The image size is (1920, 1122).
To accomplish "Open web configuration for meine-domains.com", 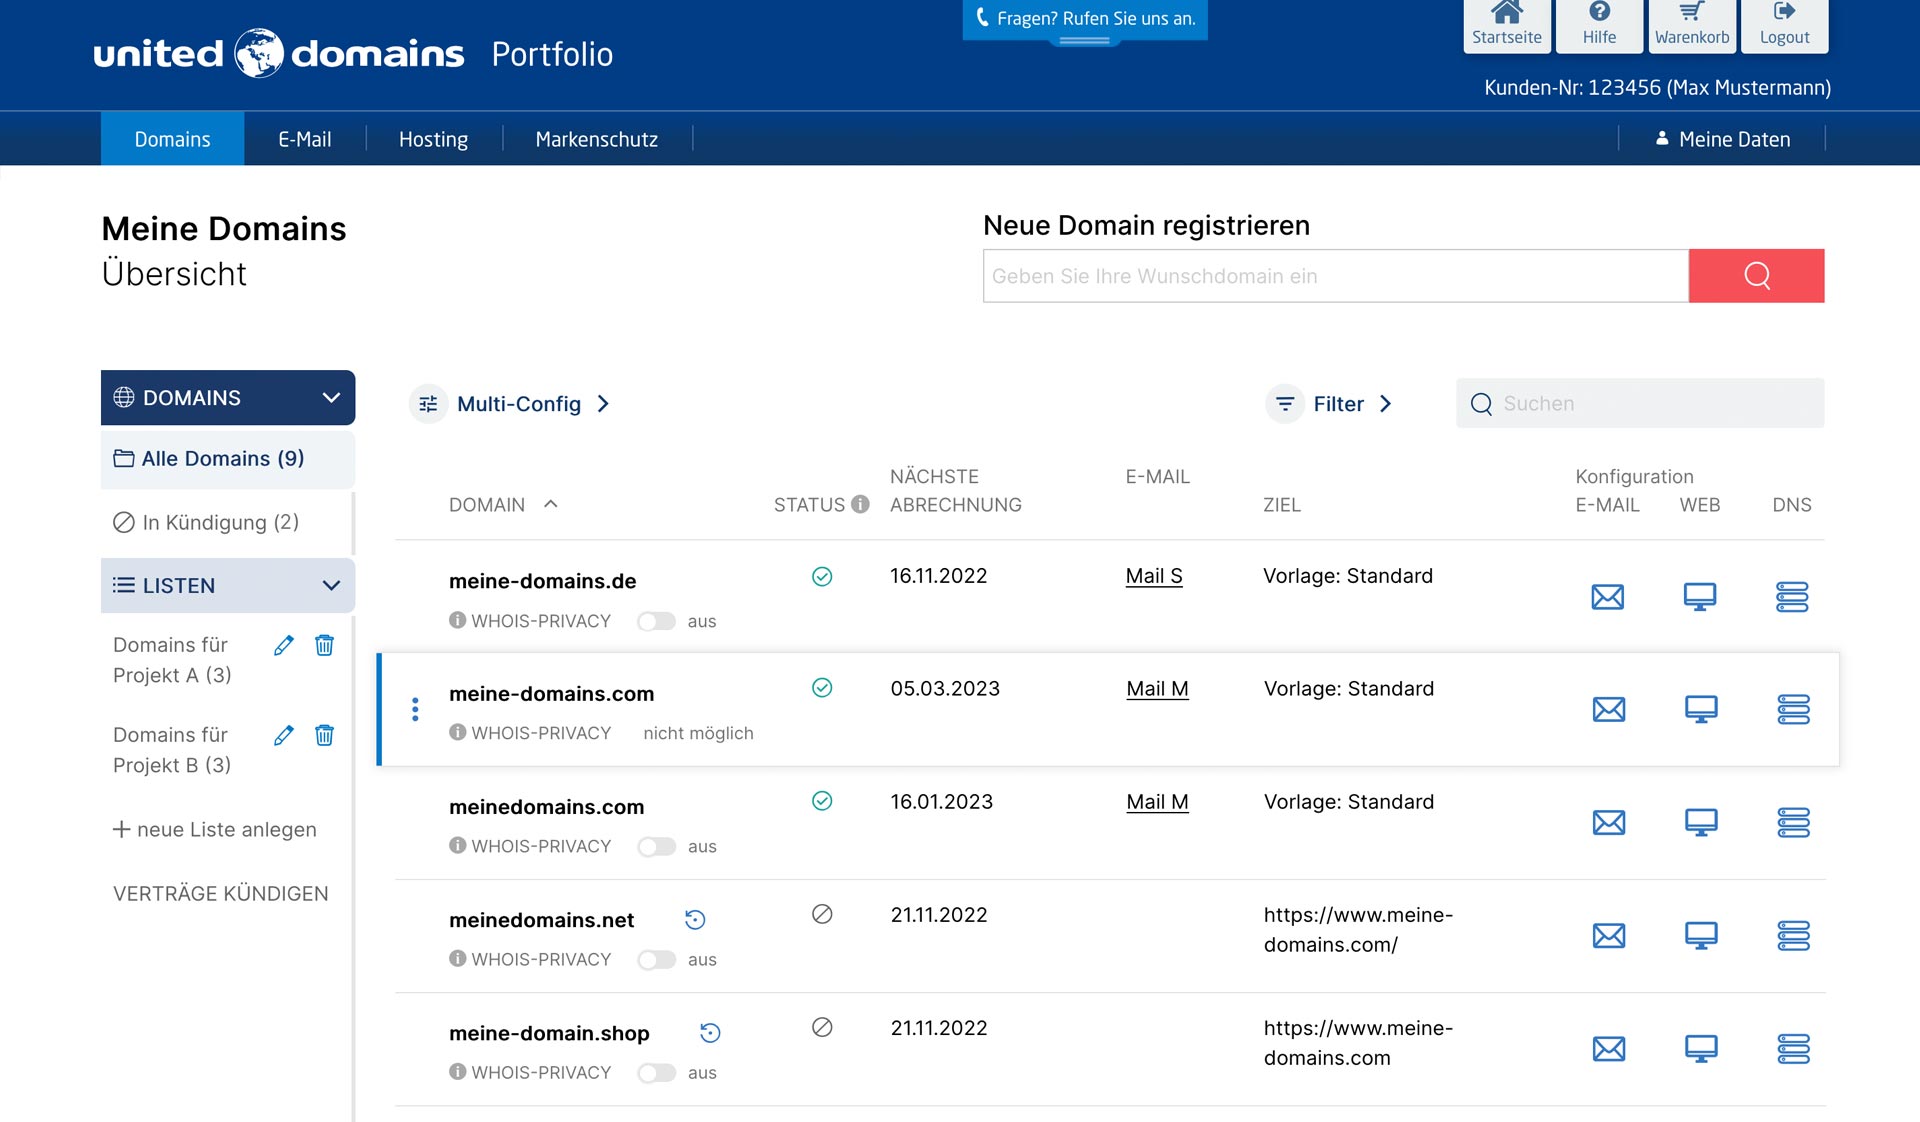I will coord(1700,710).
